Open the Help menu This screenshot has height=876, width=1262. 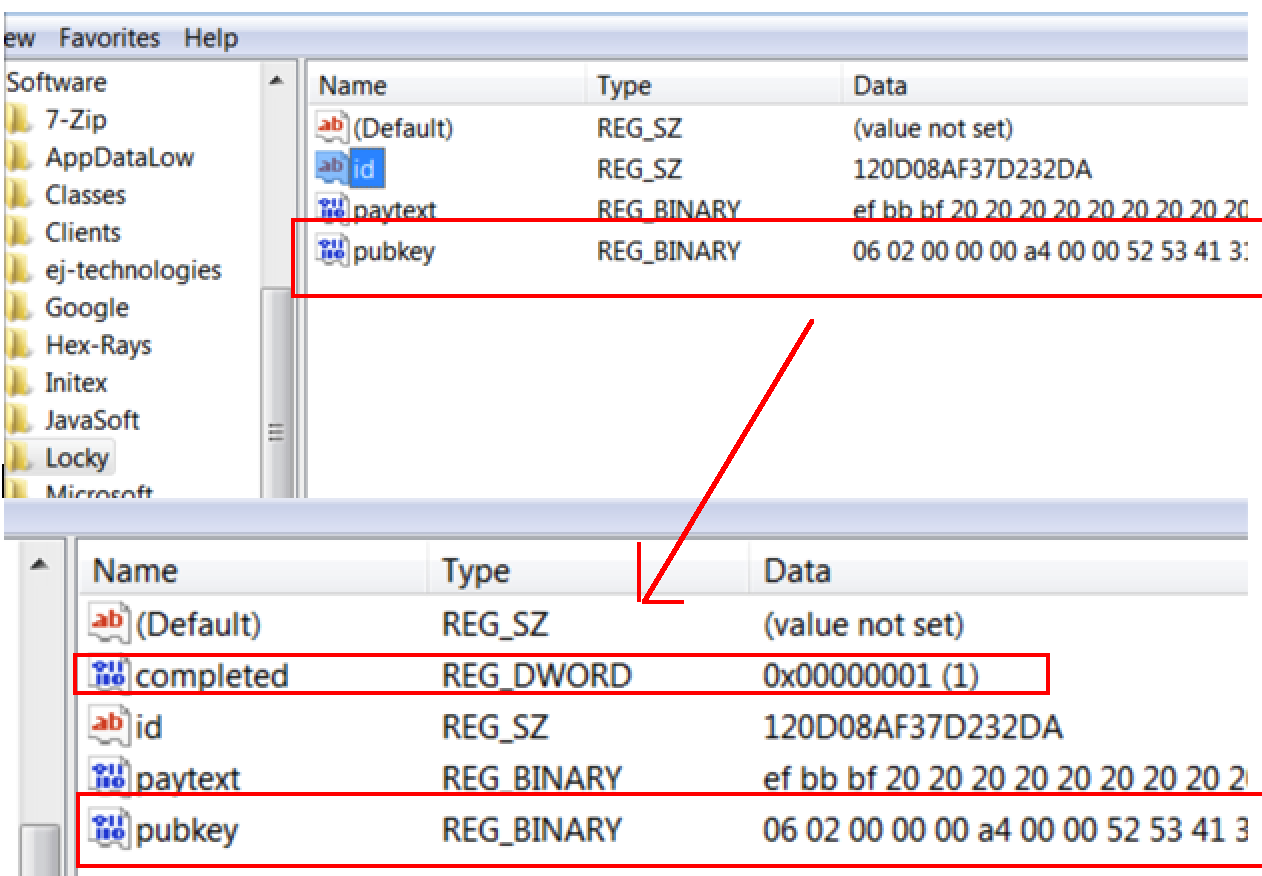click(211, 38)
